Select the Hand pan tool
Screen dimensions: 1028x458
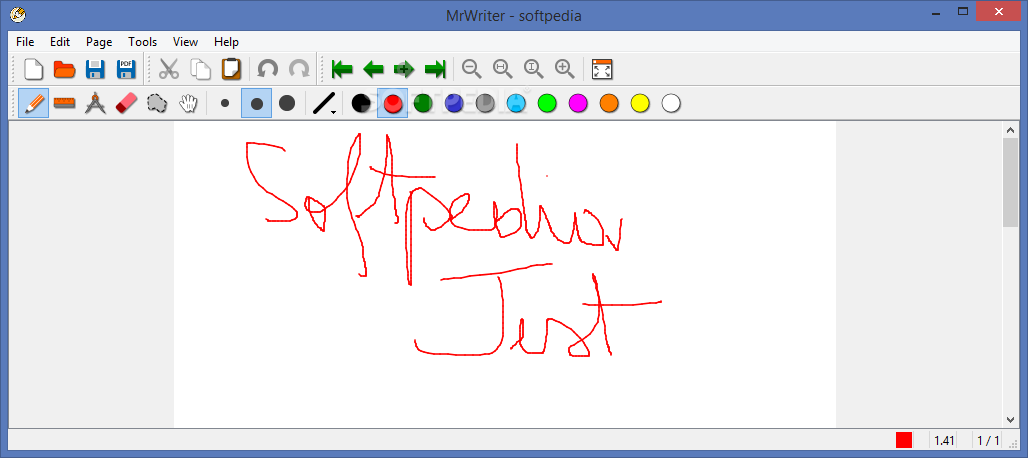tap(188, 103)
